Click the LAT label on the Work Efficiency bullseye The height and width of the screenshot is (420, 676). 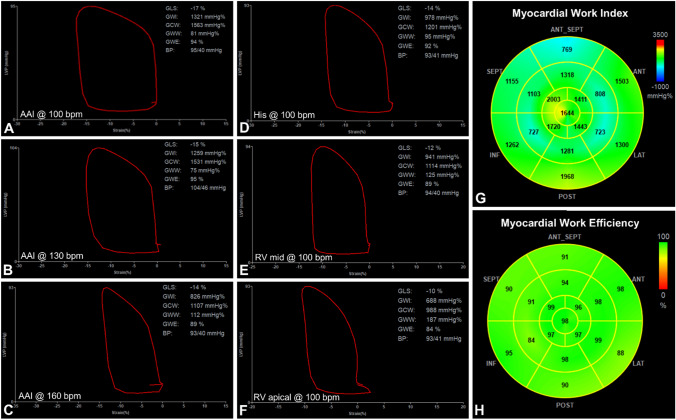pyautogui.click(x=639, y=364)
